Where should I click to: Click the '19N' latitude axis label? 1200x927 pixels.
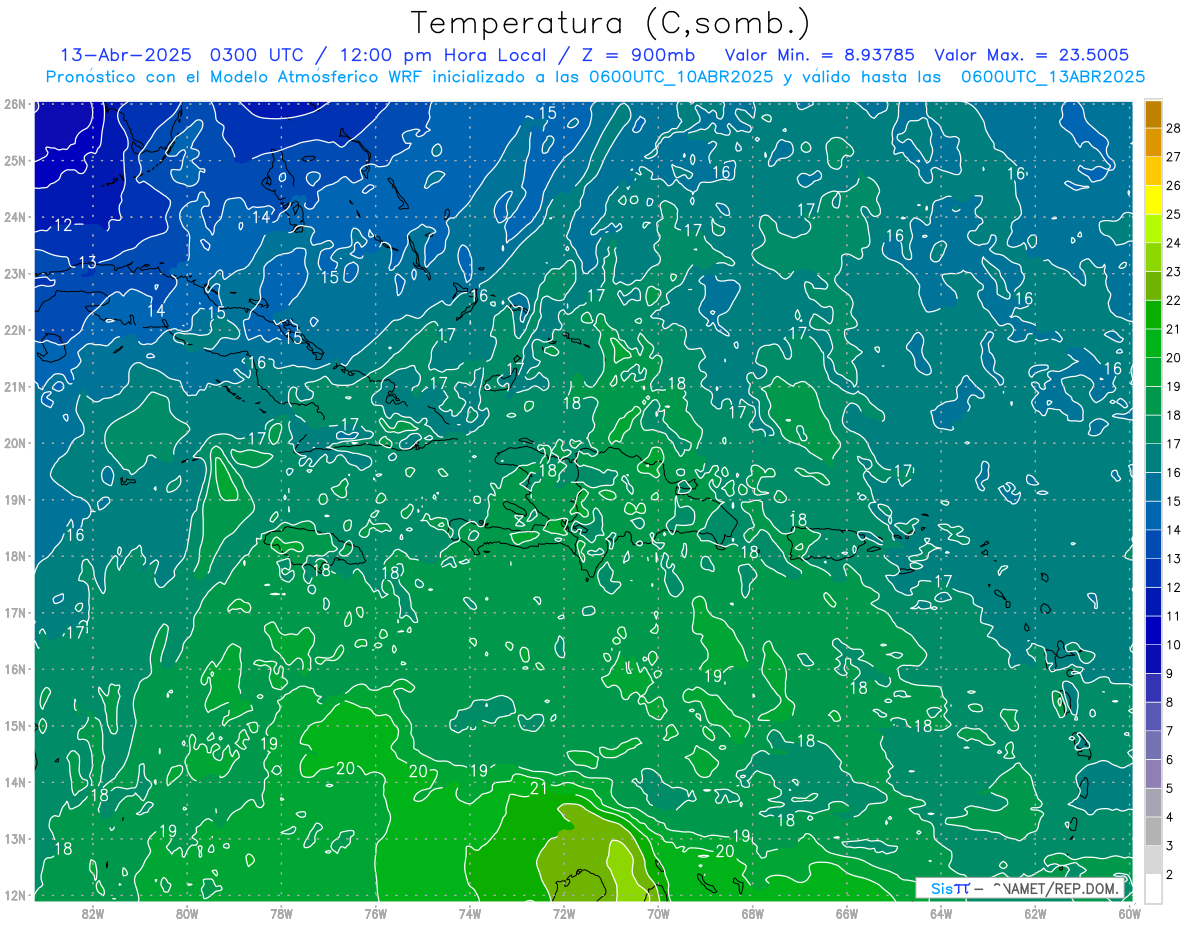point(14,499)
